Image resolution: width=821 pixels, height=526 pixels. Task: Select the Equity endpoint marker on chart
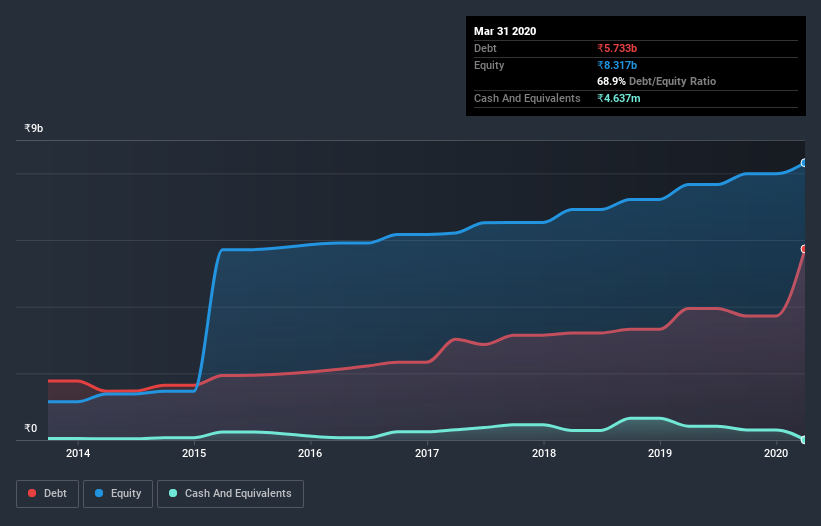[x=804, y=163]
